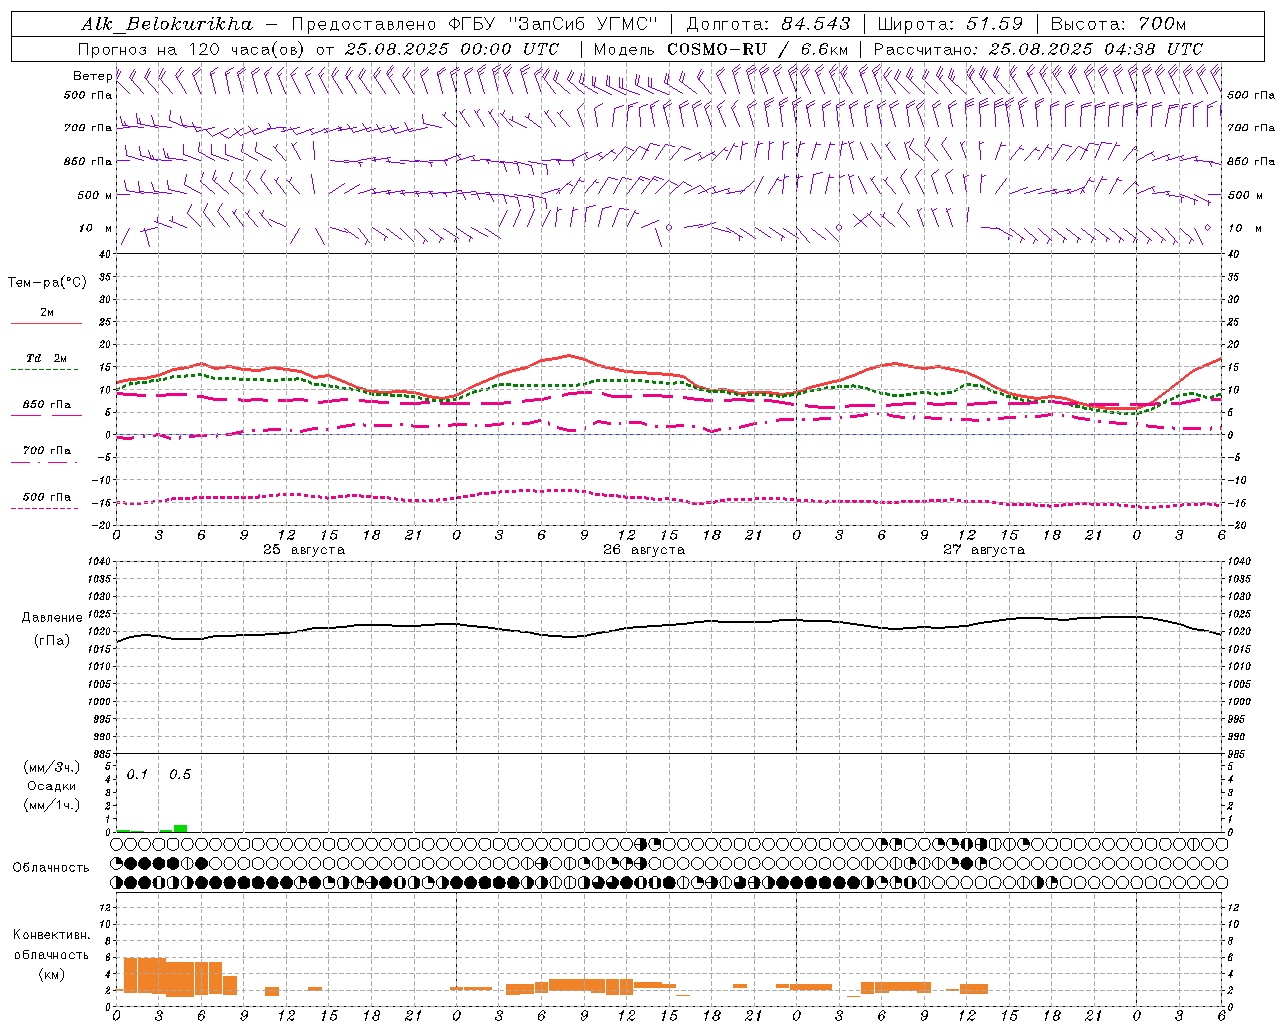1280x1024 pixels.
Task: Click the '0.1' precipitation amount value
Action: pyautogui.click(x=137, y=775)
